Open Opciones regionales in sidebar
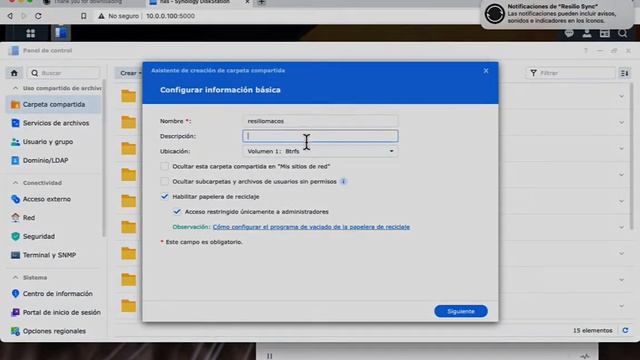640x360 pixels. [54, 331]
